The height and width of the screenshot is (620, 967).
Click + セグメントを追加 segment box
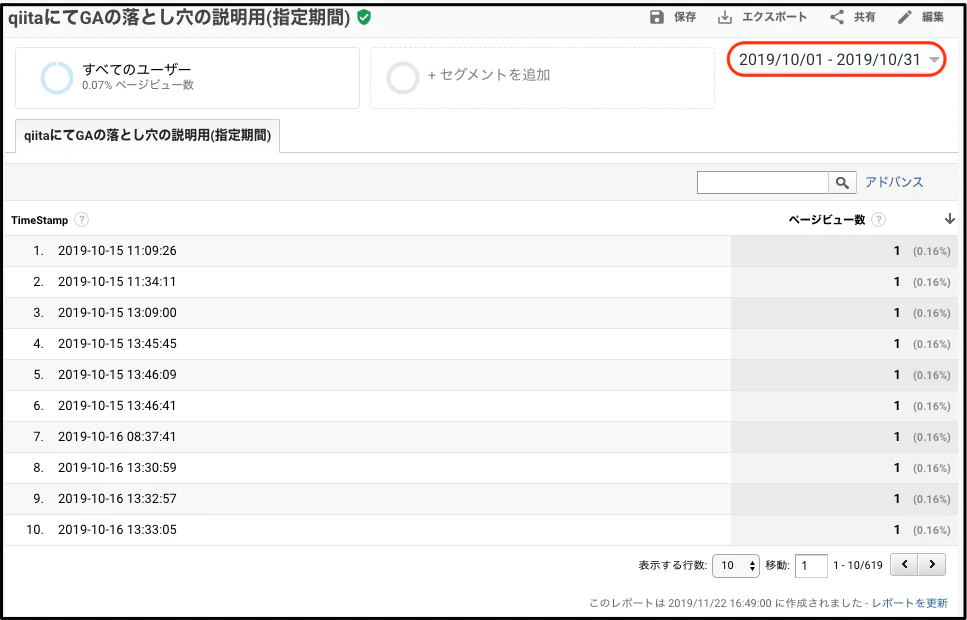point(542,78)
